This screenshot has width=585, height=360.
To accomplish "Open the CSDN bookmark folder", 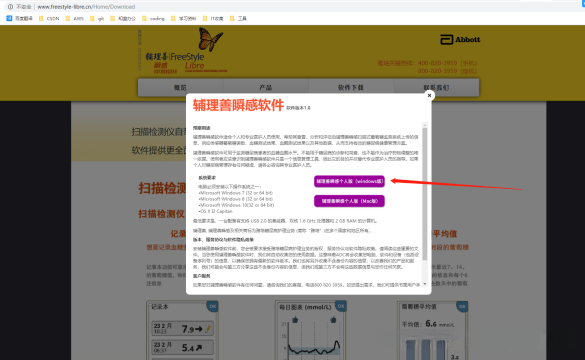I will 49,18.
